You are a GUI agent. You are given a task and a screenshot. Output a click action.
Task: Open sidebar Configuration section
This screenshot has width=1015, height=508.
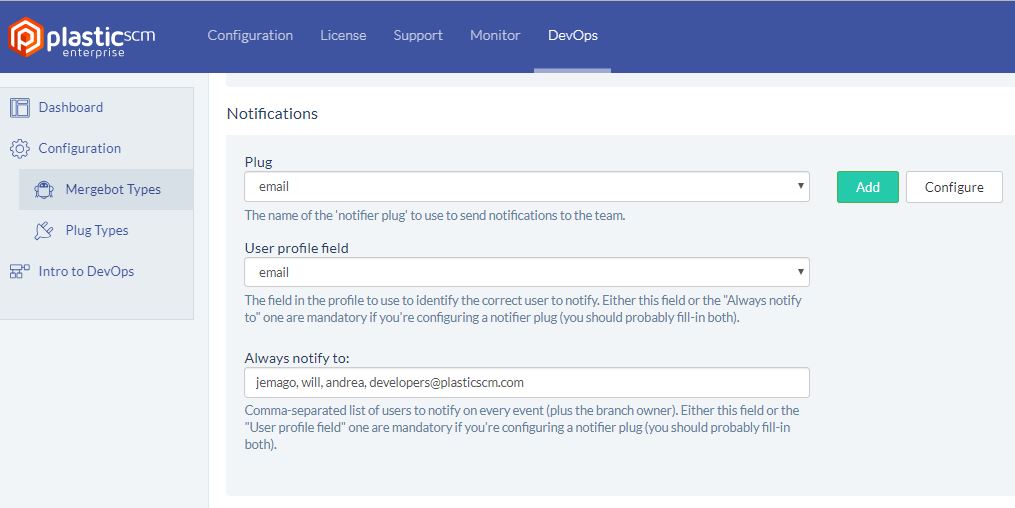tap(80, 148)
